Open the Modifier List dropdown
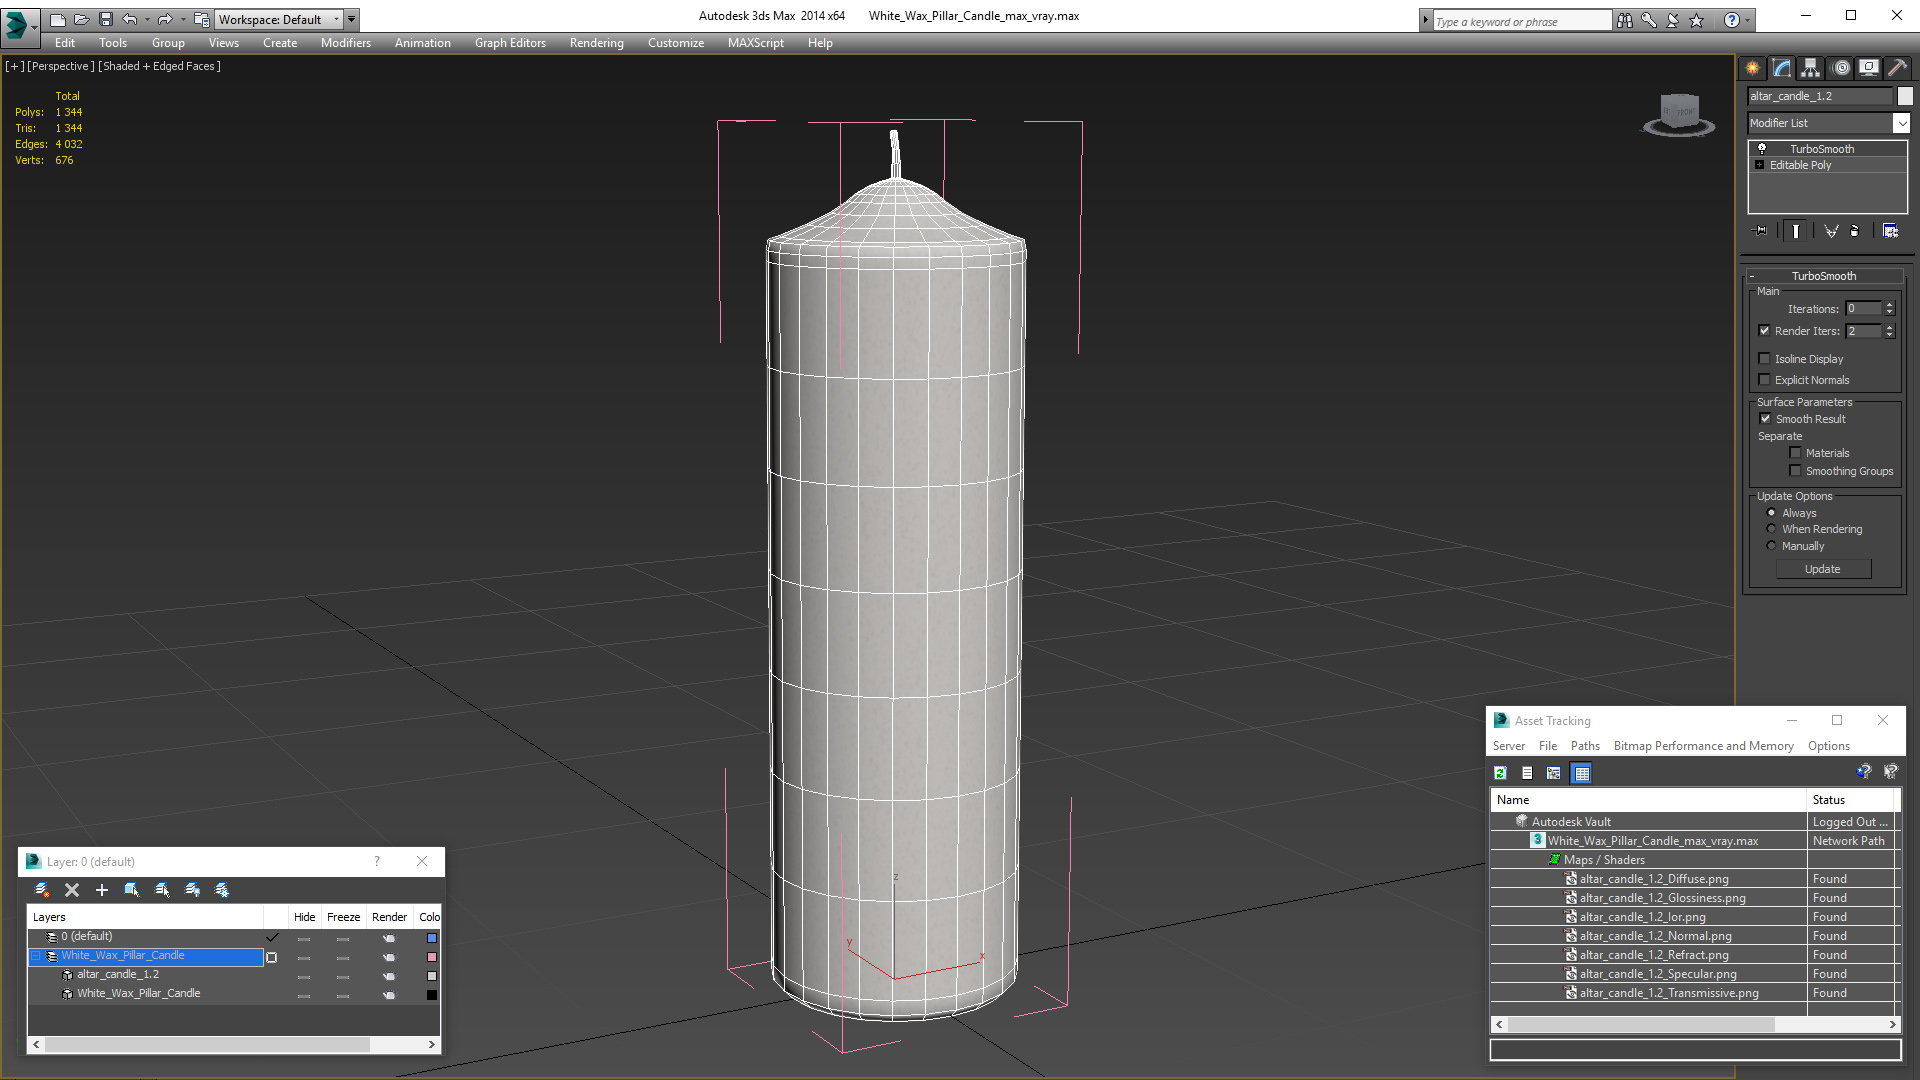Image resolution: width=1920 pixels, height=1080 pixels. click(1900, 123)
